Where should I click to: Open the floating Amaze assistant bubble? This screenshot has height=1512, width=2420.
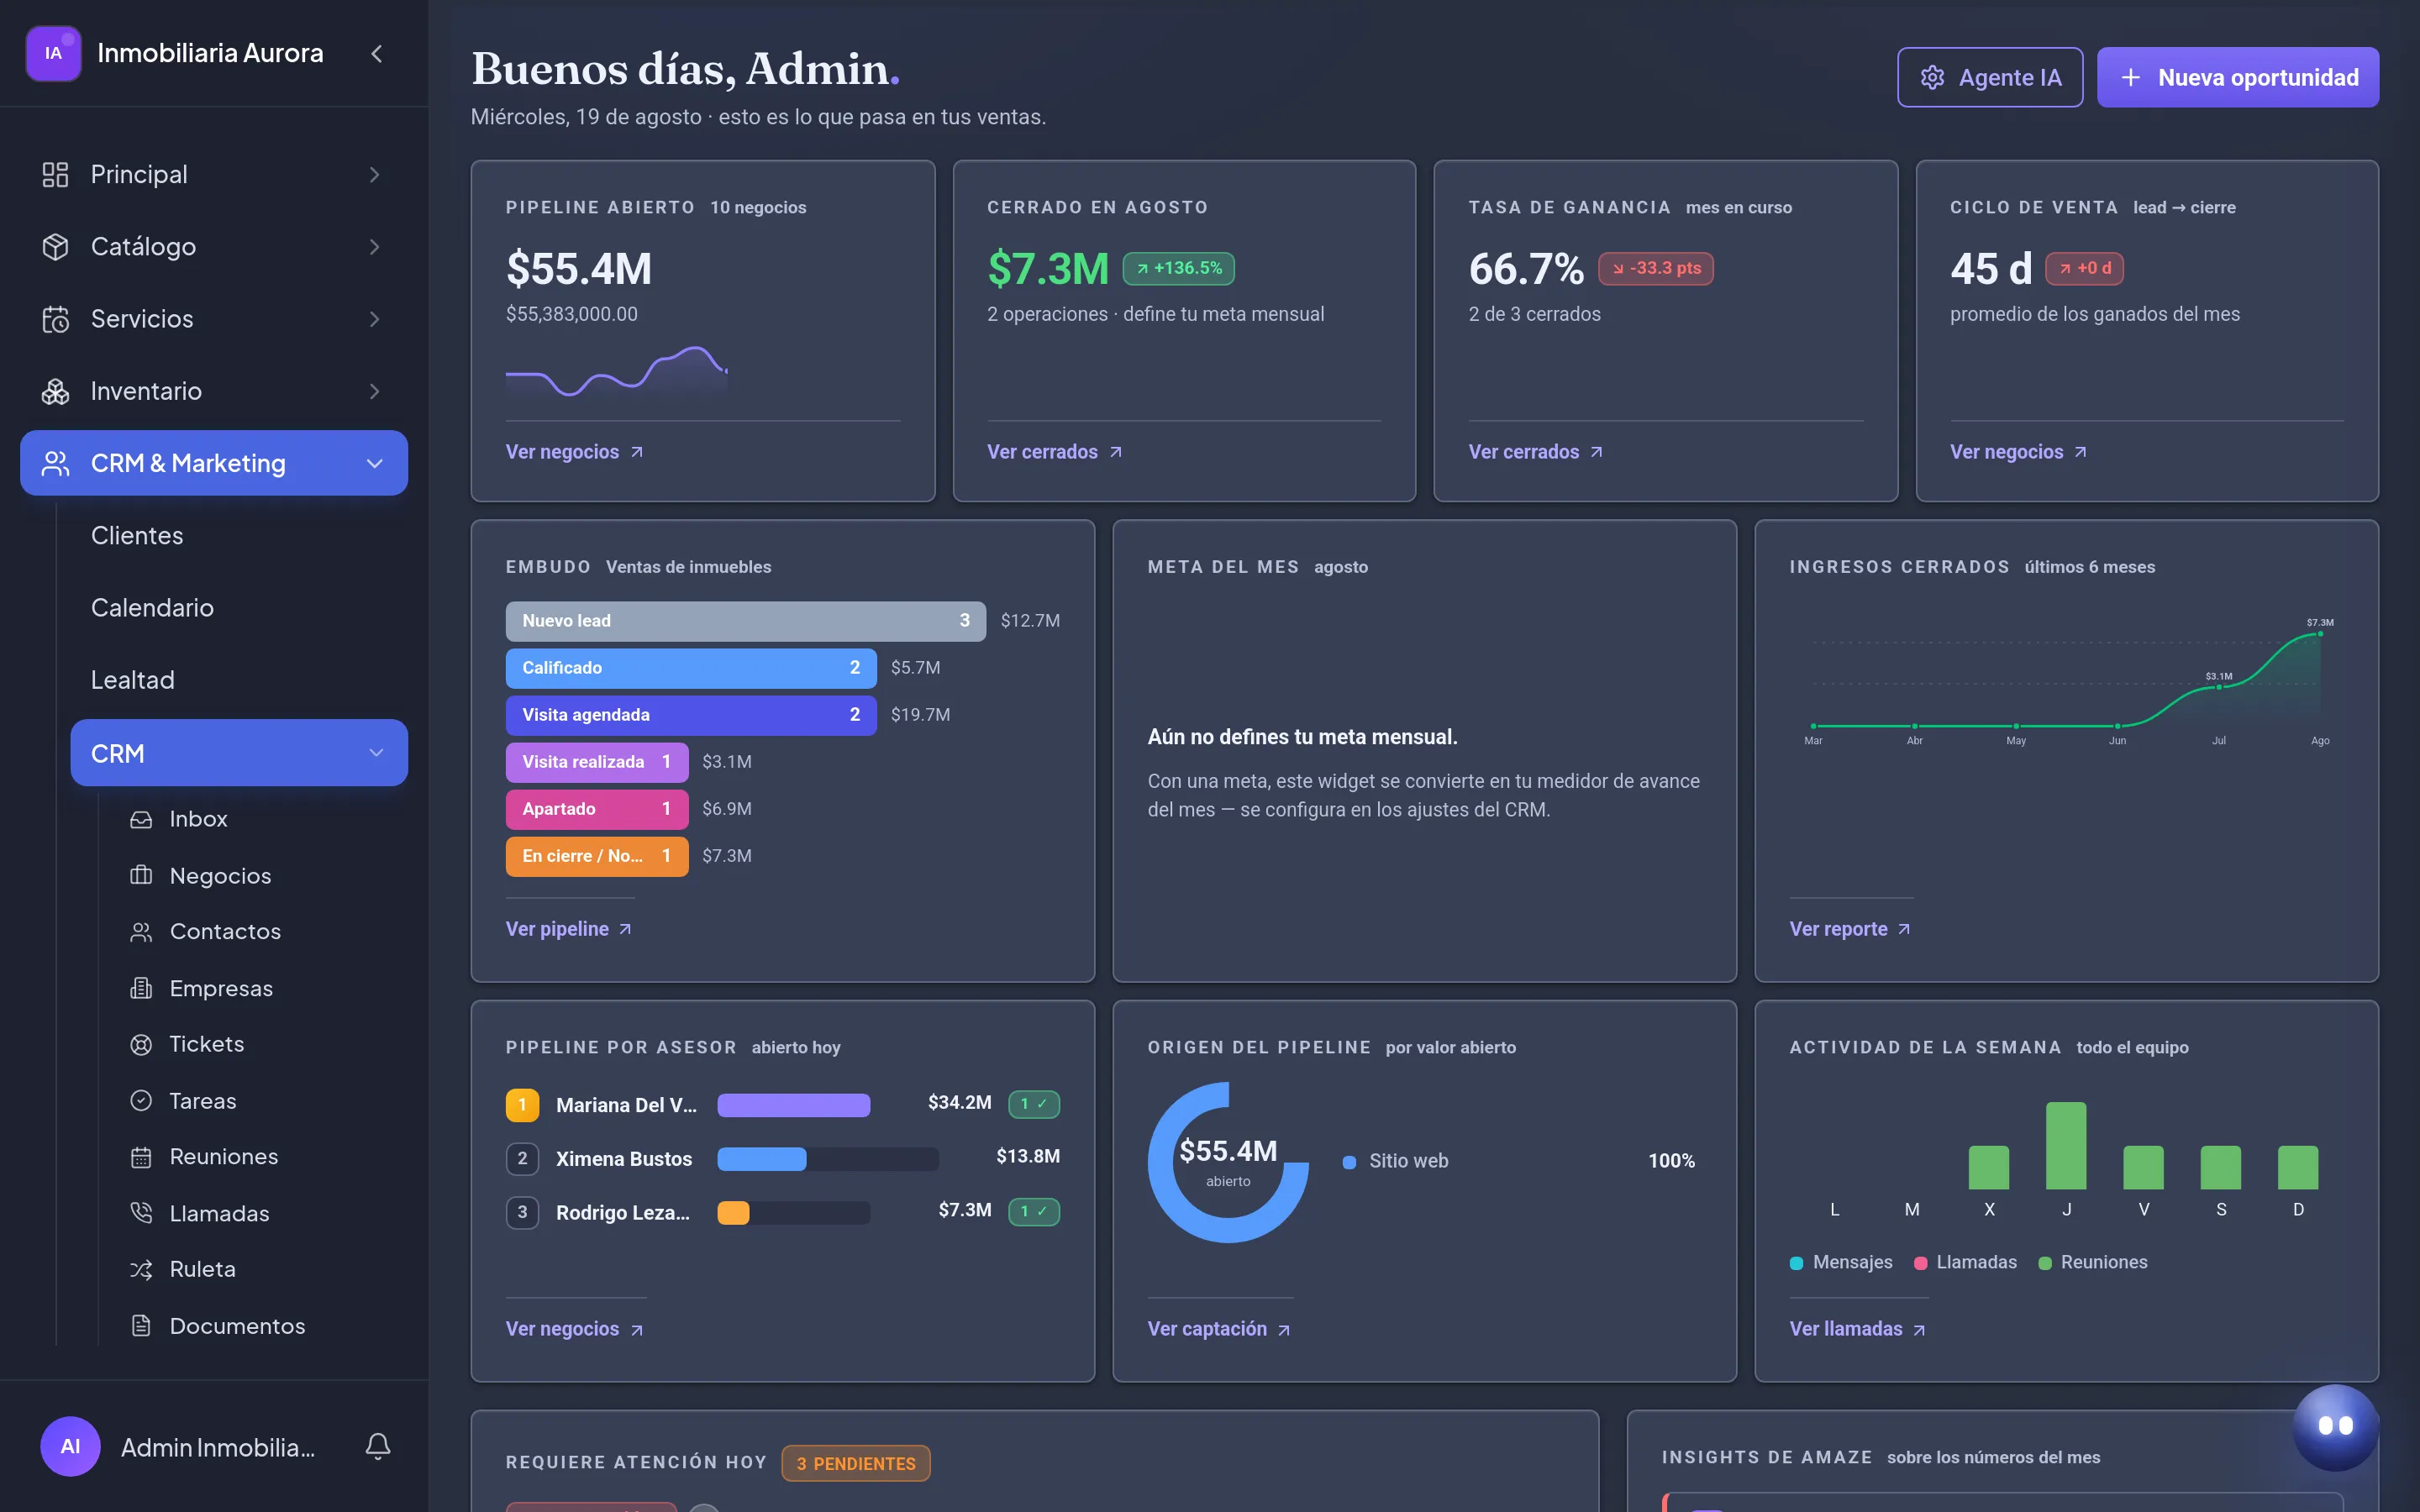tap(2335, 1426)
